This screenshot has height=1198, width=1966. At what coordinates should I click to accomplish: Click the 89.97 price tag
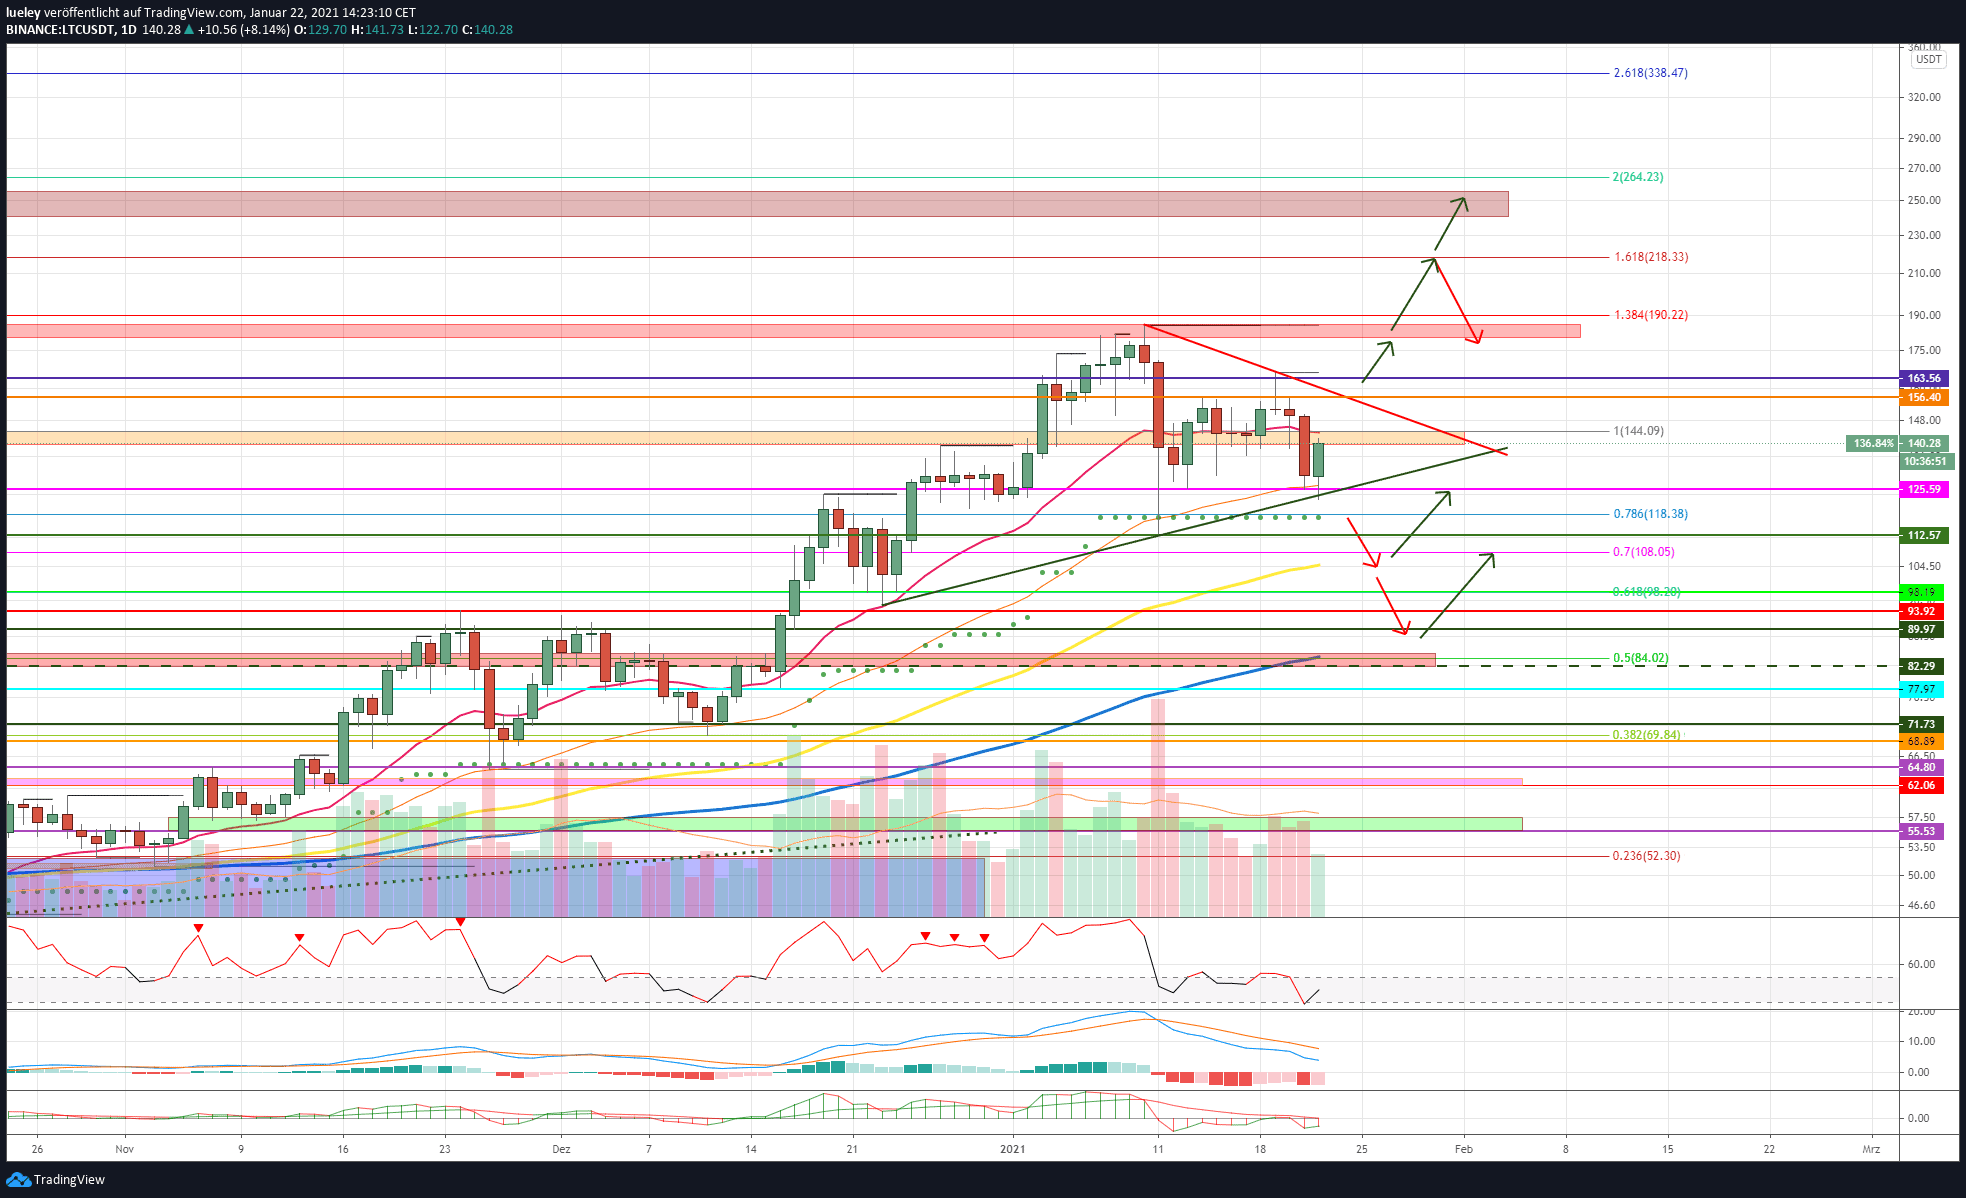point(1921,630)
